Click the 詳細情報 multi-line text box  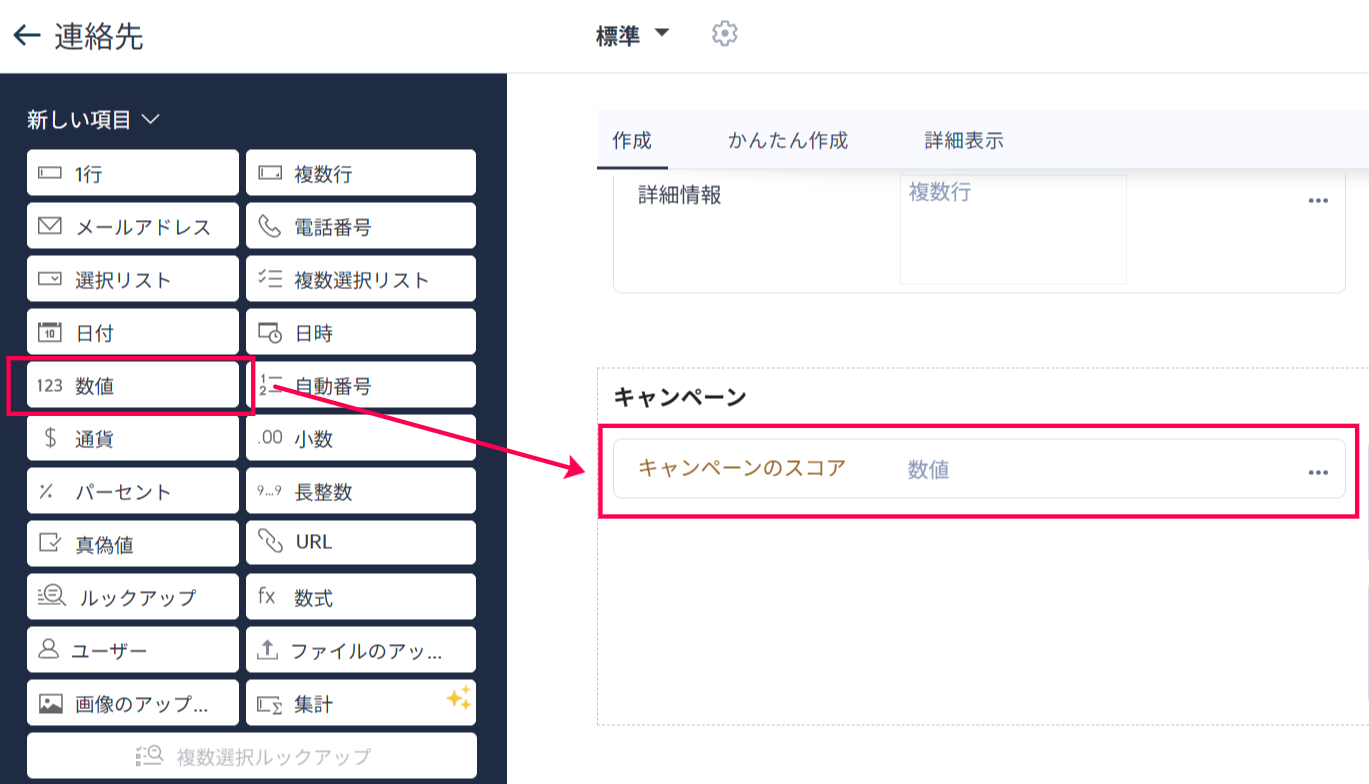[x=1013, y=230]
